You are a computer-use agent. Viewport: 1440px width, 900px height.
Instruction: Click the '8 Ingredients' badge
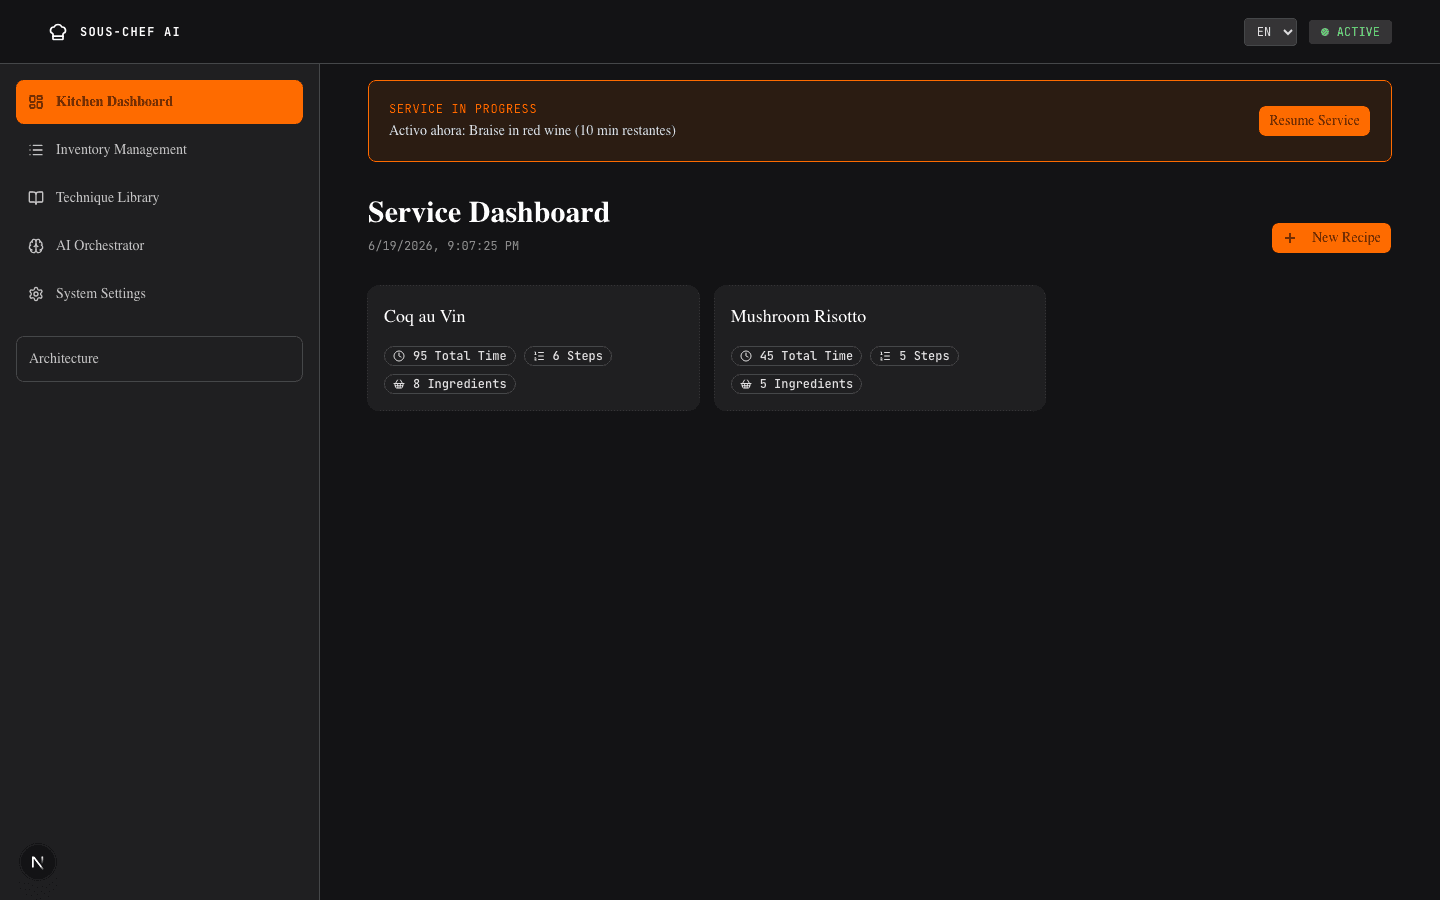click(x=450, y=384)
